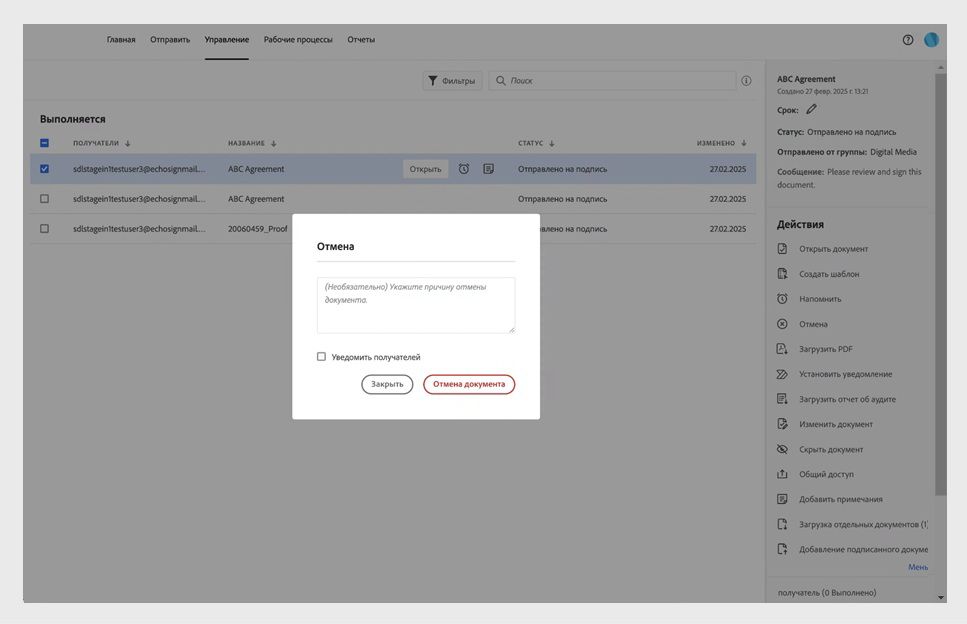Check the Уведомить получателей checkbox
This screenshot has height=624, width=967.
pyautogui.click(x=321, y=357)
